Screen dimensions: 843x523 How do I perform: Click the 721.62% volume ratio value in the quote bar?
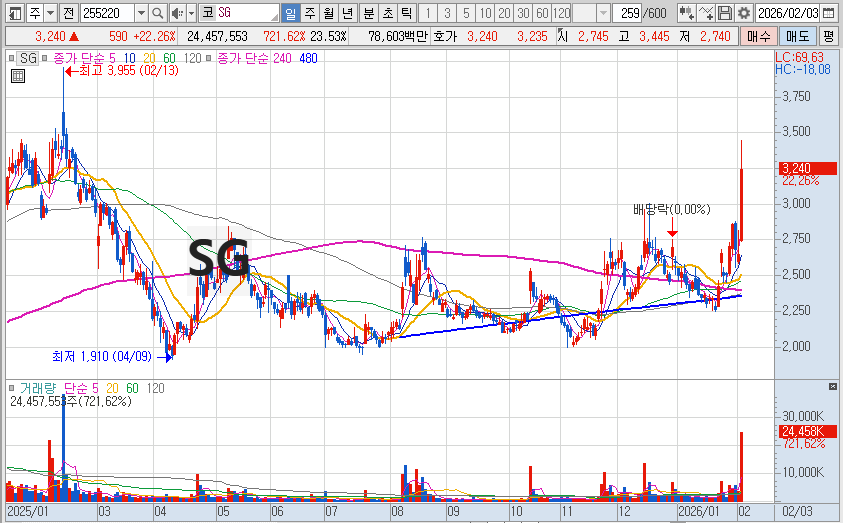point(284,37)
